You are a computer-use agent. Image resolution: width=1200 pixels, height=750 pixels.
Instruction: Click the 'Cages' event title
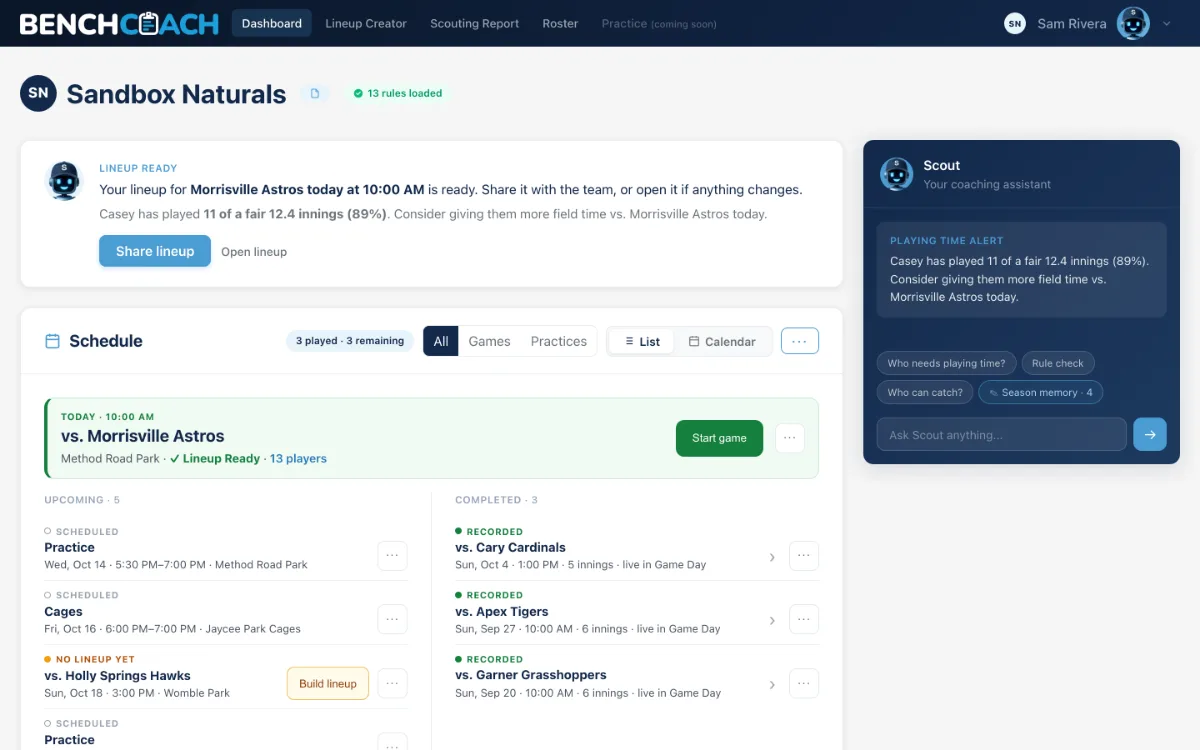point(63,611)
